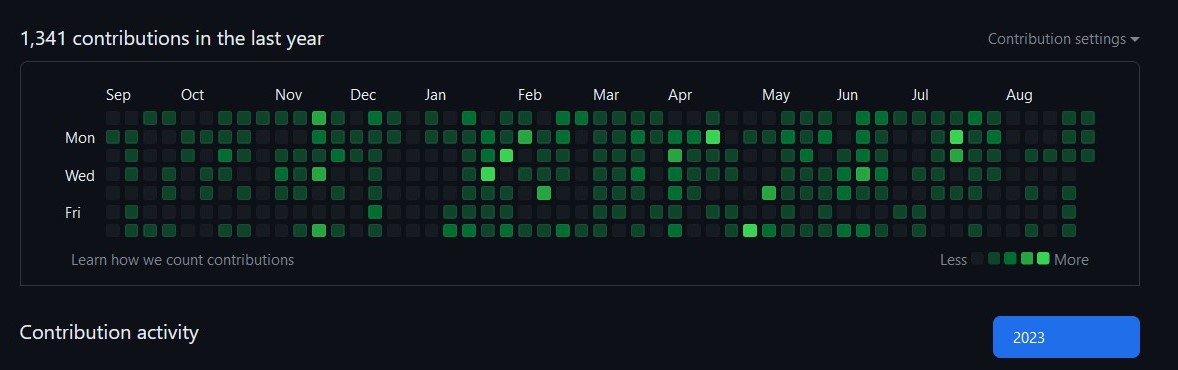This screenshot has width=1178, height=370.
Task: Click the "Oct" month label
Action: [x=192, y=95]
